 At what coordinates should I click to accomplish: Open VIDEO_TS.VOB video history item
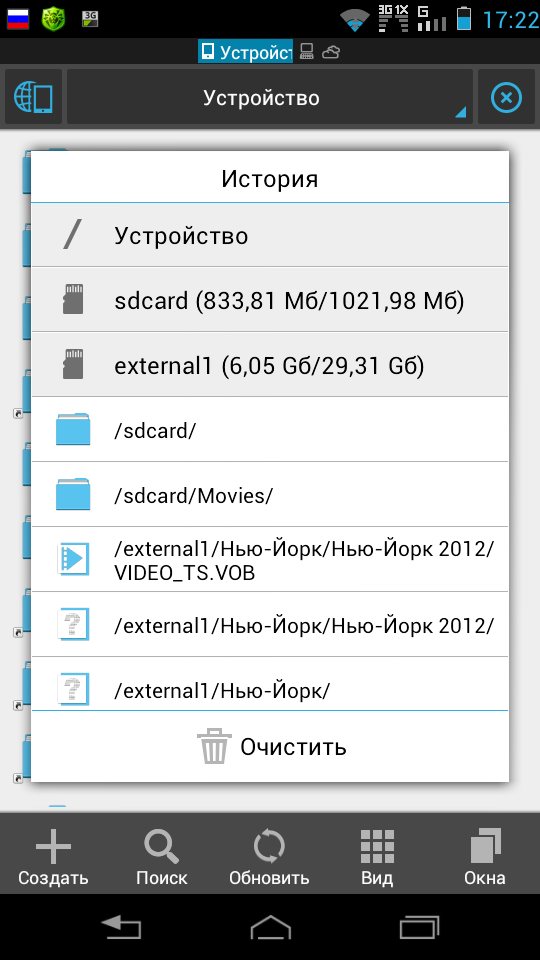coord(270,560)
